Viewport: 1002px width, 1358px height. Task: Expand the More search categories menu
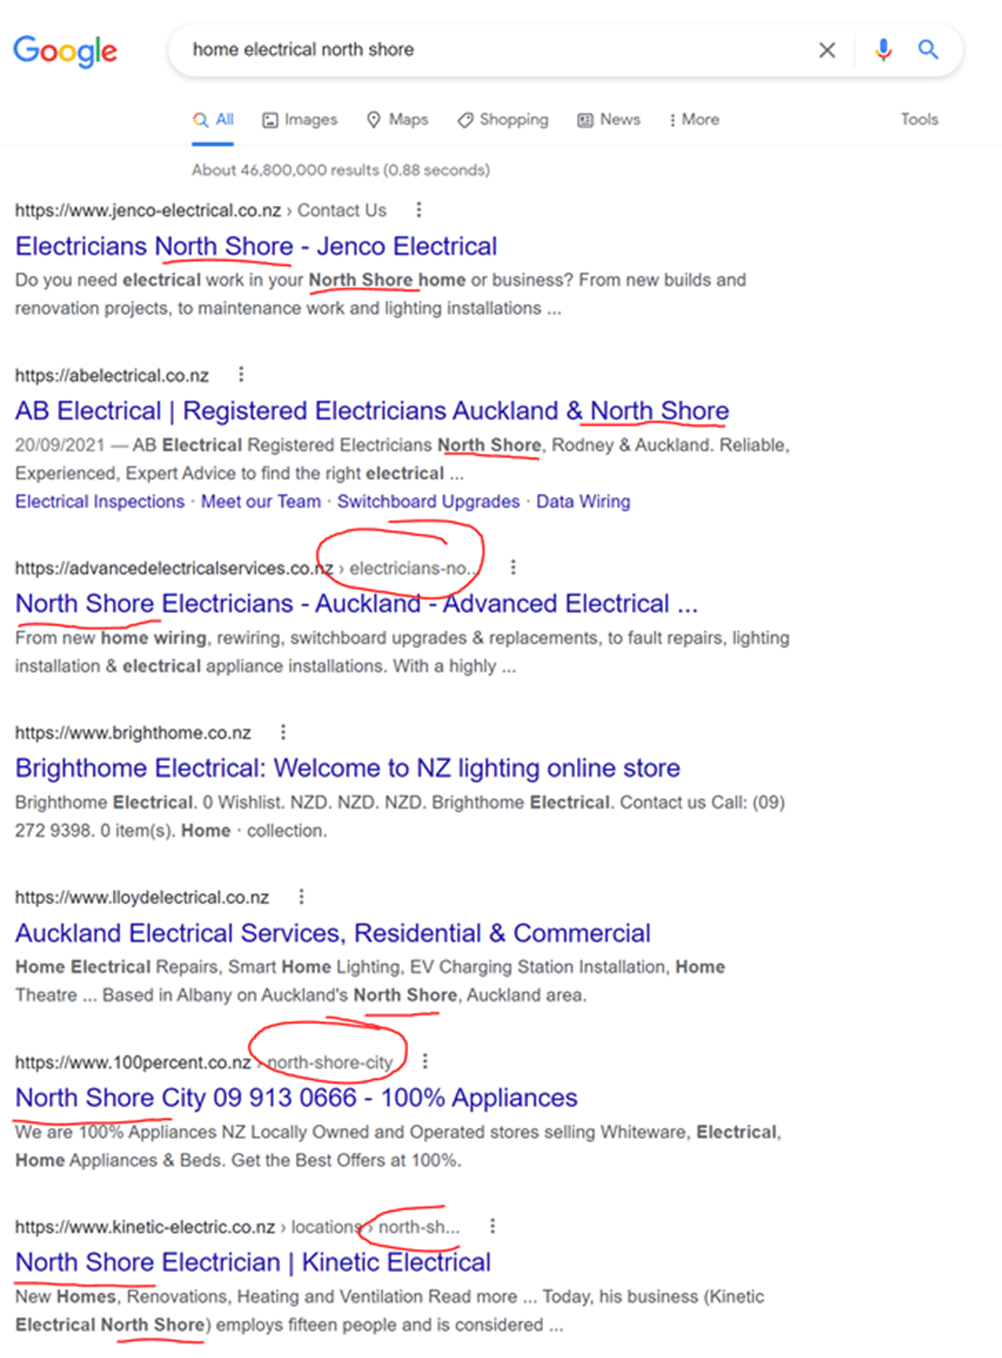click(694, 120)
